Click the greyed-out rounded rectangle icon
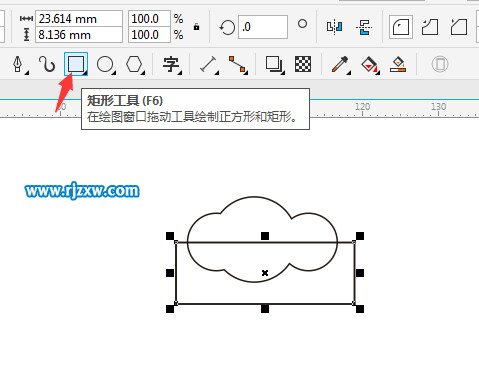The height and width of the screenshot is (391, 479). tap(440, 64)
